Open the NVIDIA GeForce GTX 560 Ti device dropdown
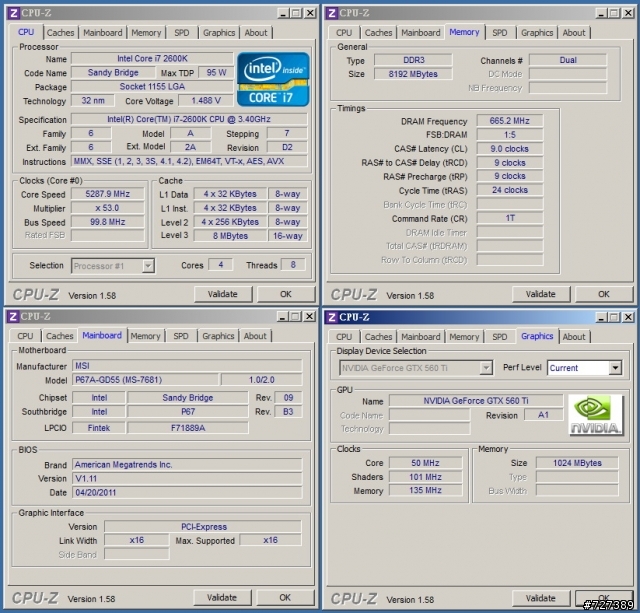The image size is (640, 613). click(x=485, y=368)
